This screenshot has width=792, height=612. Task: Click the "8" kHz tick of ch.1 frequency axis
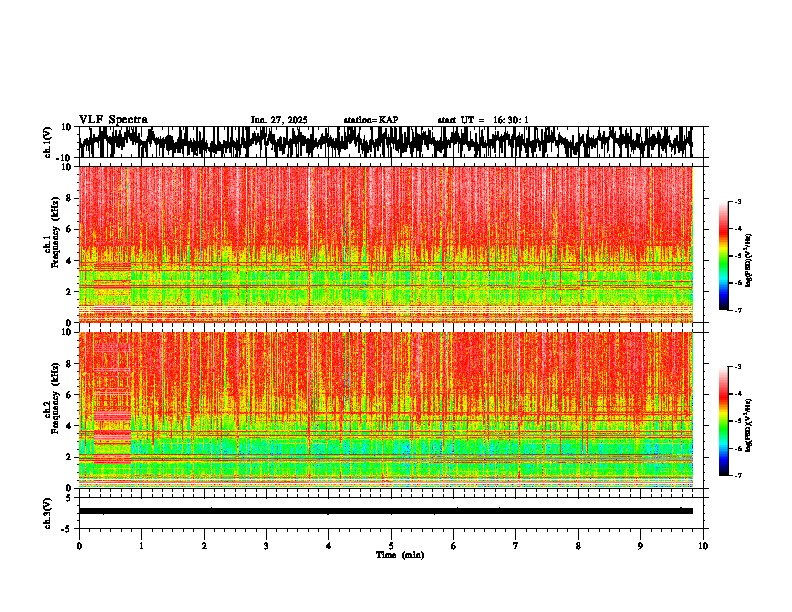(69, 198)
